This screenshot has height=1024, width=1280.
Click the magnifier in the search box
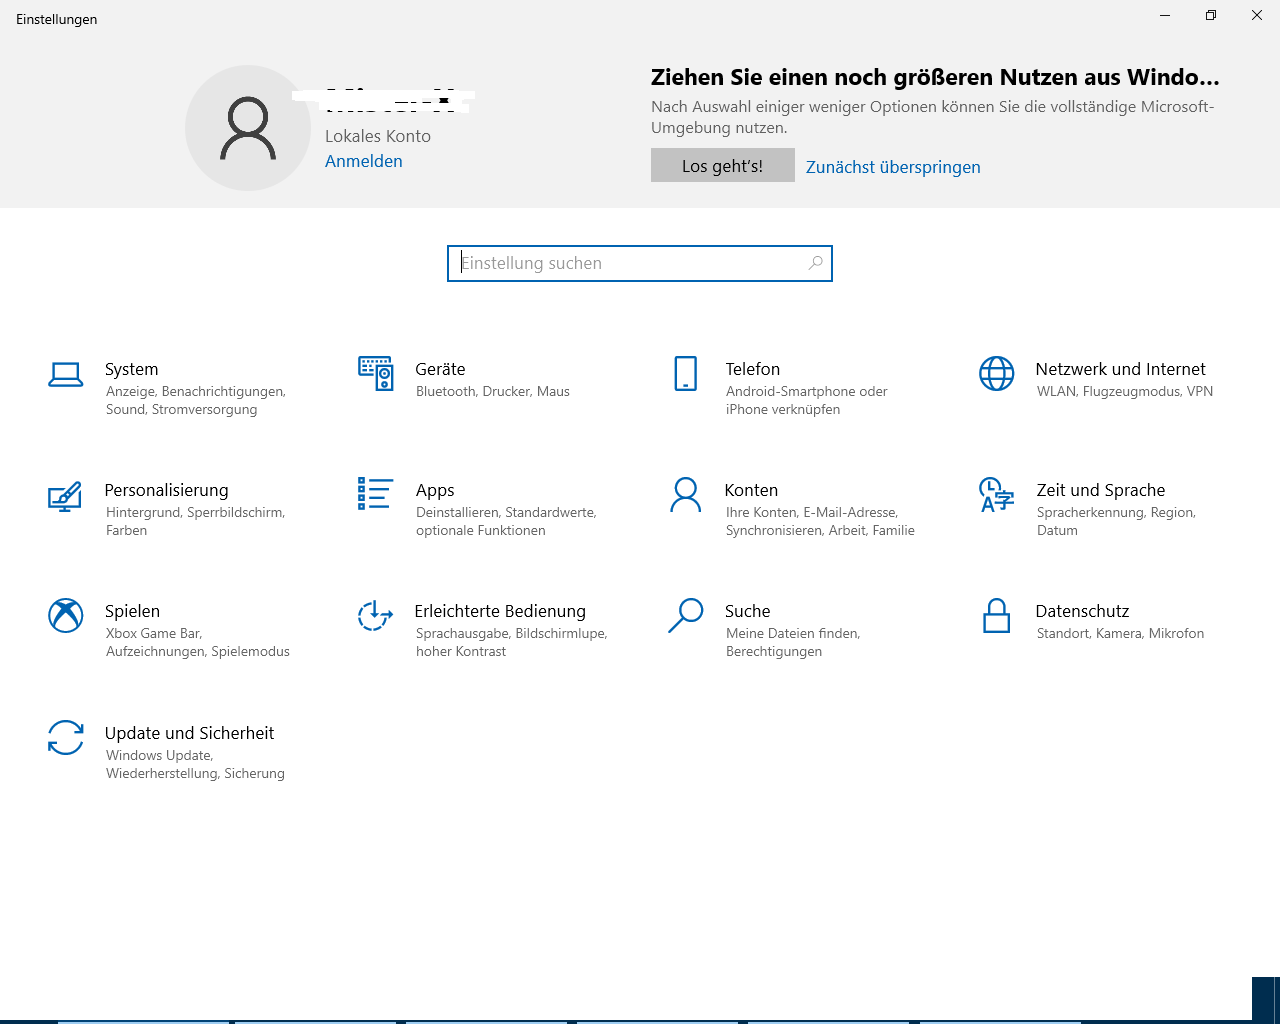pos(816,263)
